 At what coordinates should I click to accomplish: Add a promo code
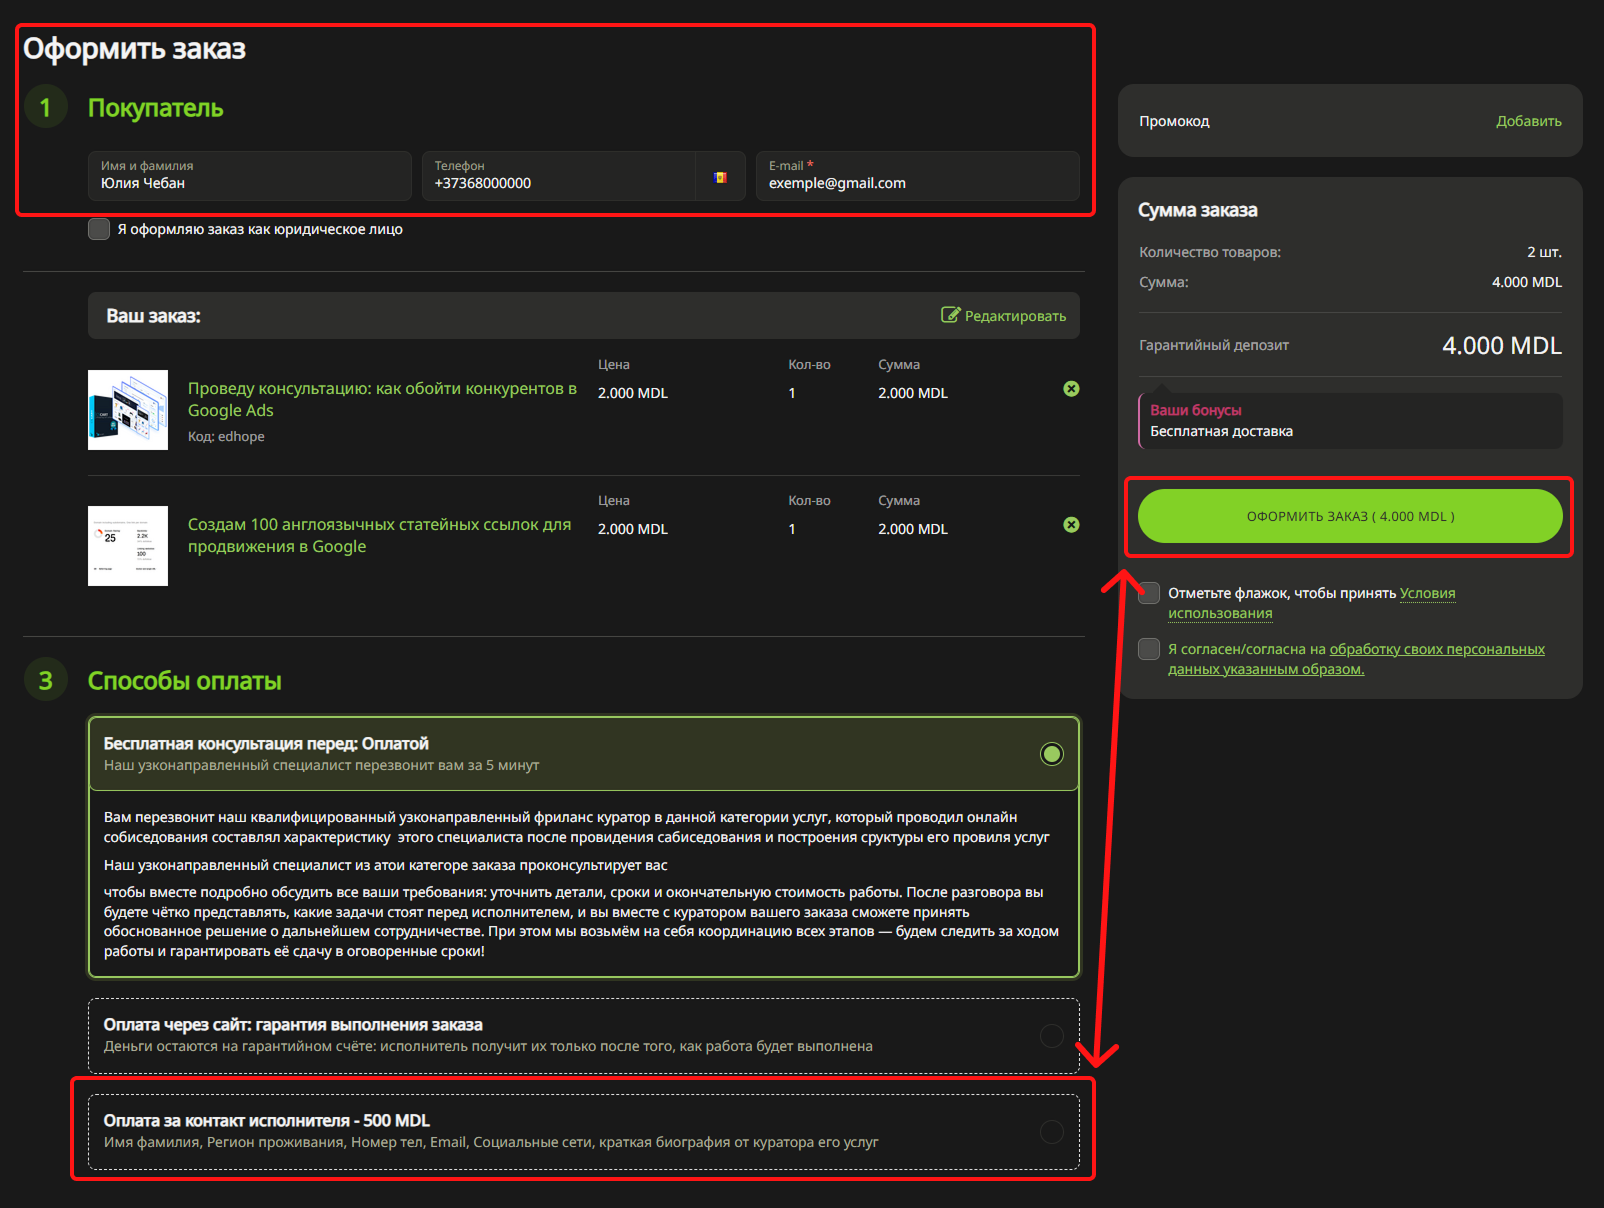point(1528,121)
